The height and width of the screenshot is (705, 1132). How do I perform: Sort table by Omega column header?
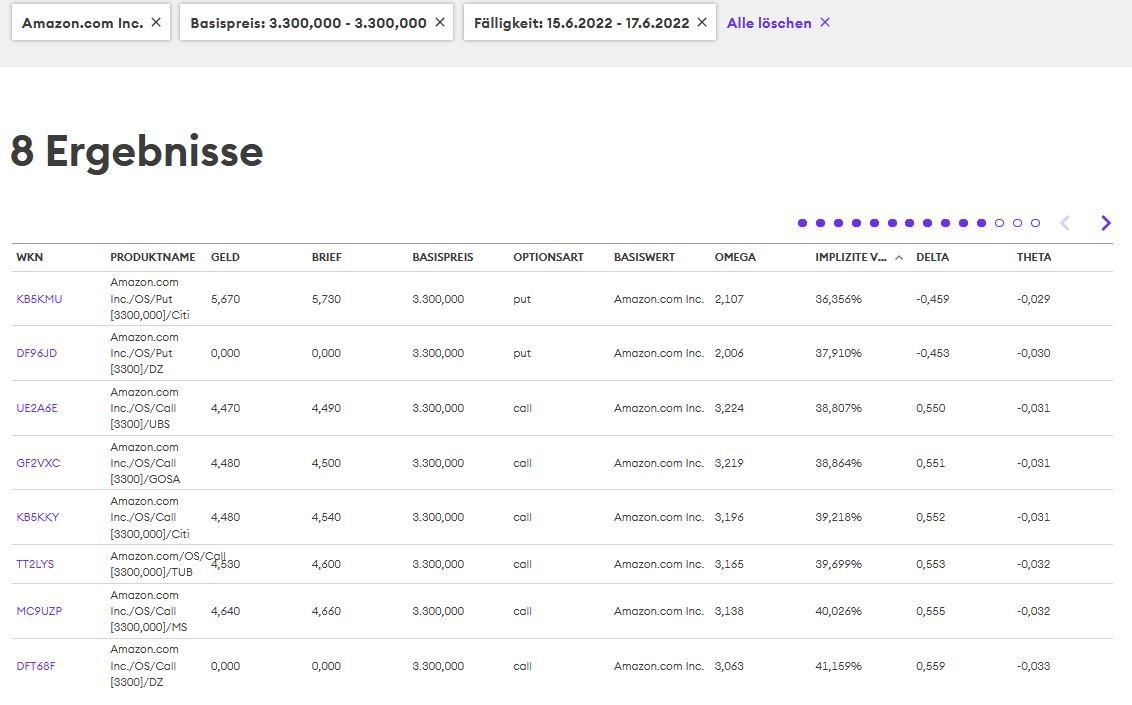click(x=735, y=257)
